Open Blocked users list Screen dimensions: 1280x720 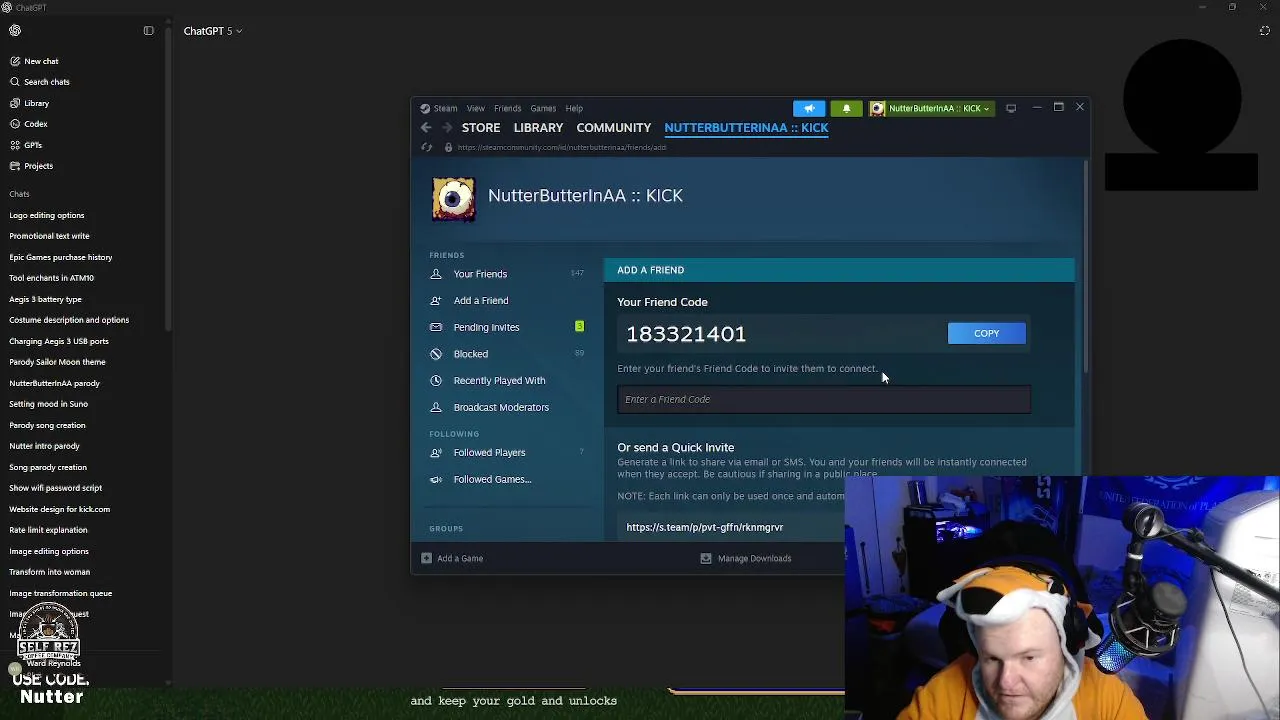pyautogui.click(x=470, y=354)
